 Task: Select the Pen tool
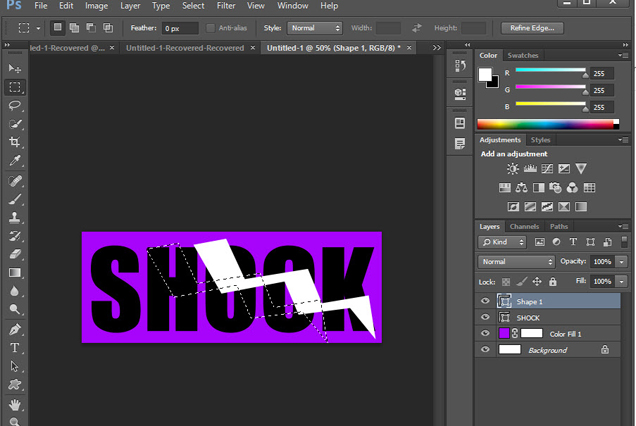tap(15, 329)
